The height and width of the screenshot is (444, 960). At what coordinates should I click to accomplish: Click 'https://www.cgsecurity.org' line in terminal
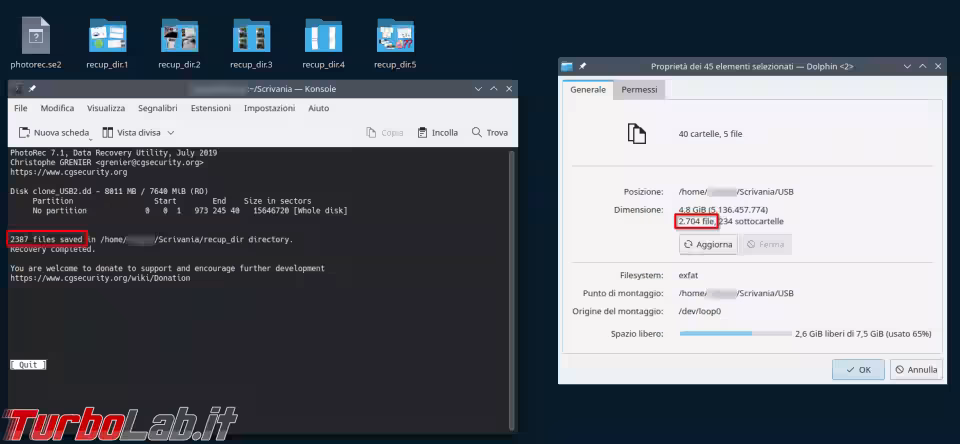pyautogui.click(x=69, y=172)
